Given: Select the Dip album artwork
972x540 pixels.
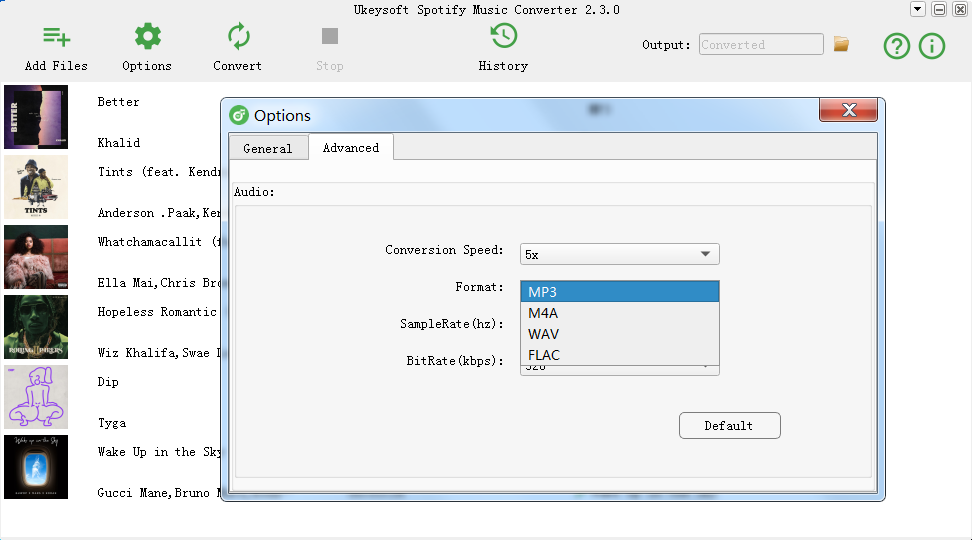Looking at the screenshot, I should [x=36, y=397].
